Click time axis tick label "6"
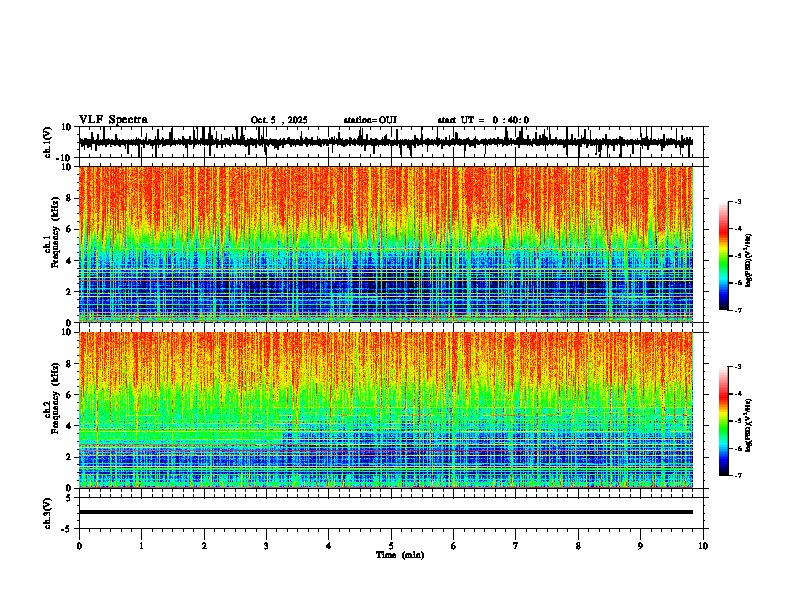Viewport: 792px width, 612px height. pyautogui.click(x=454, y=546)
